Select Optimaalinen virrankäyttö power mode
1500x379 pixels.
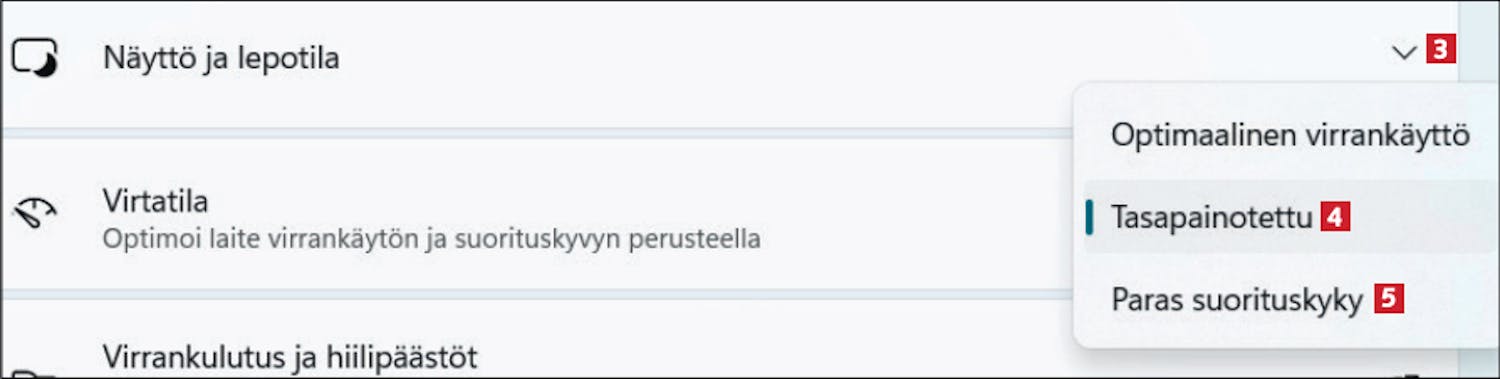click(x=1290, y=136)
